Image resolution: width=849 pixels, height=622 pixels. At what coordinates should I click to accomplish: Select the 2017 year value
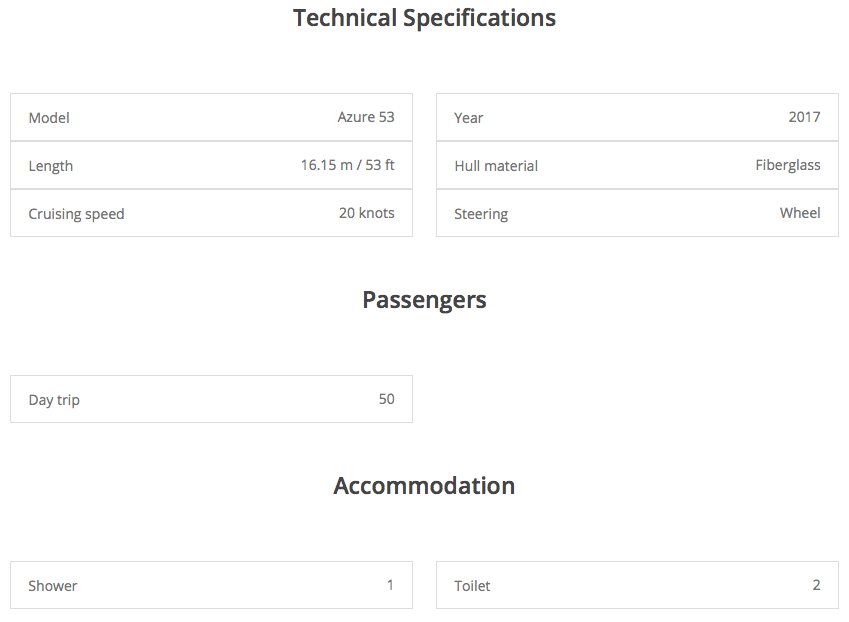coord(804,117)
